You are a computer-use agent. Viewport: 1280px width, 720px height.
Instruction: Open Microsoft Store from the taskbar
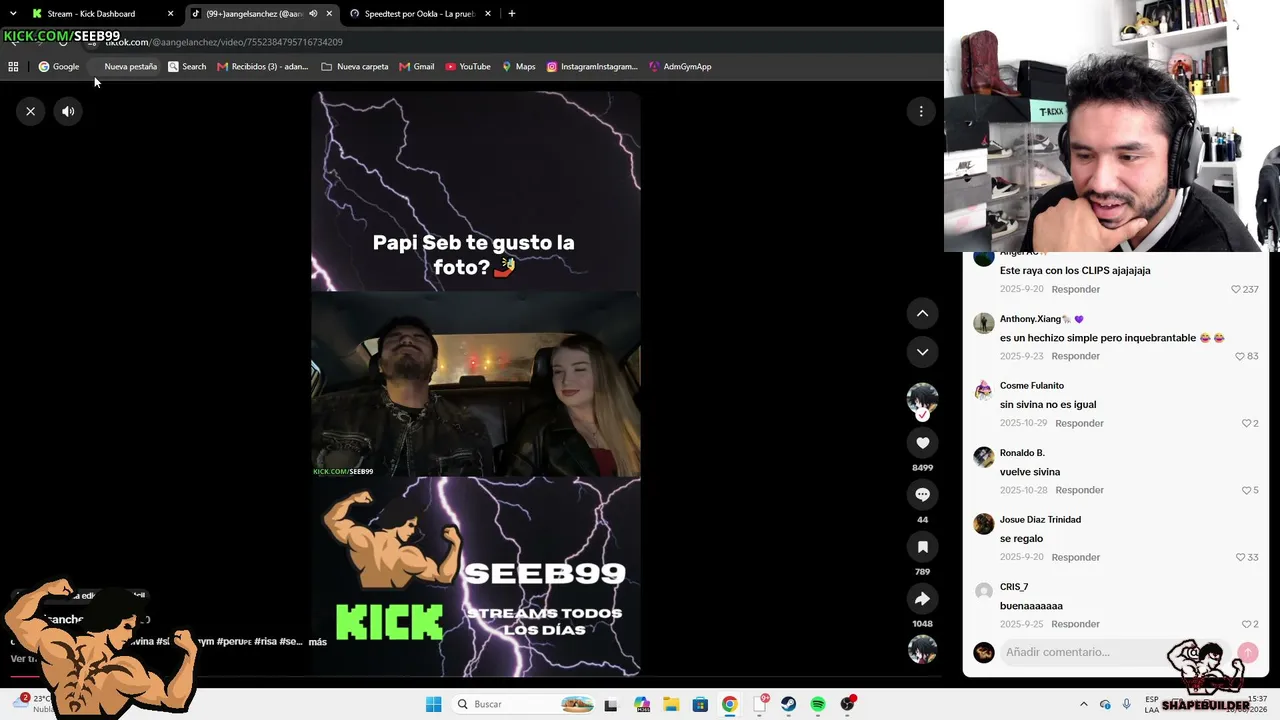[x=700, y=704]
